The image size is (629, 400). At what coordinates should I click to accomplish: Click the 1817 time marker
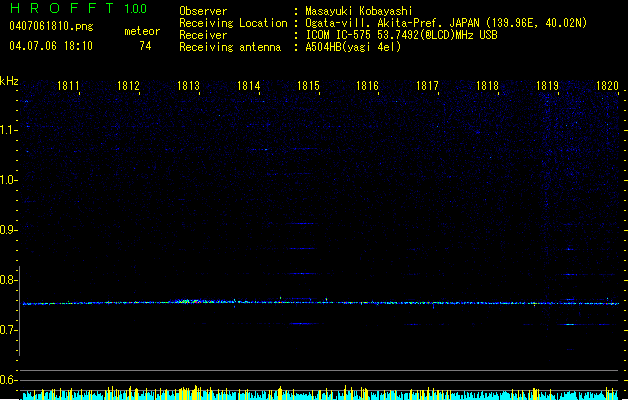[427, 86]
